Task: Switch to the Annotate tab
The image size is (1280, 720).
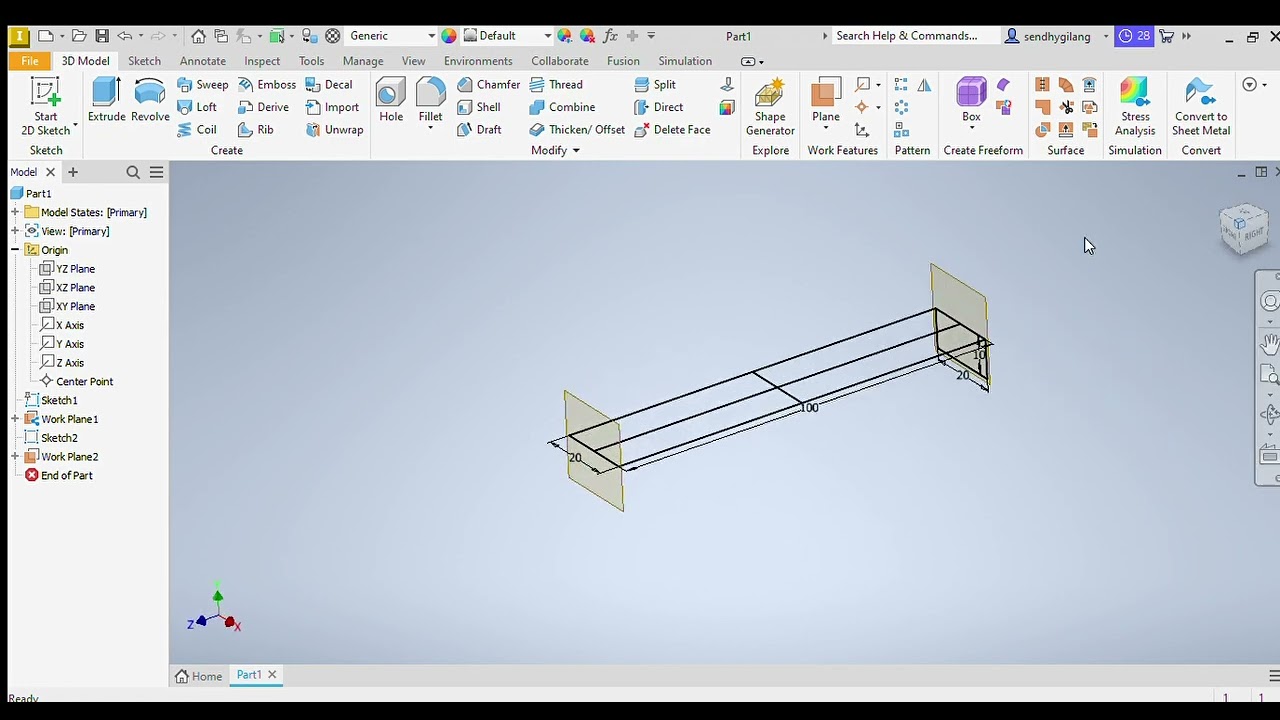Action: (202, 61)
